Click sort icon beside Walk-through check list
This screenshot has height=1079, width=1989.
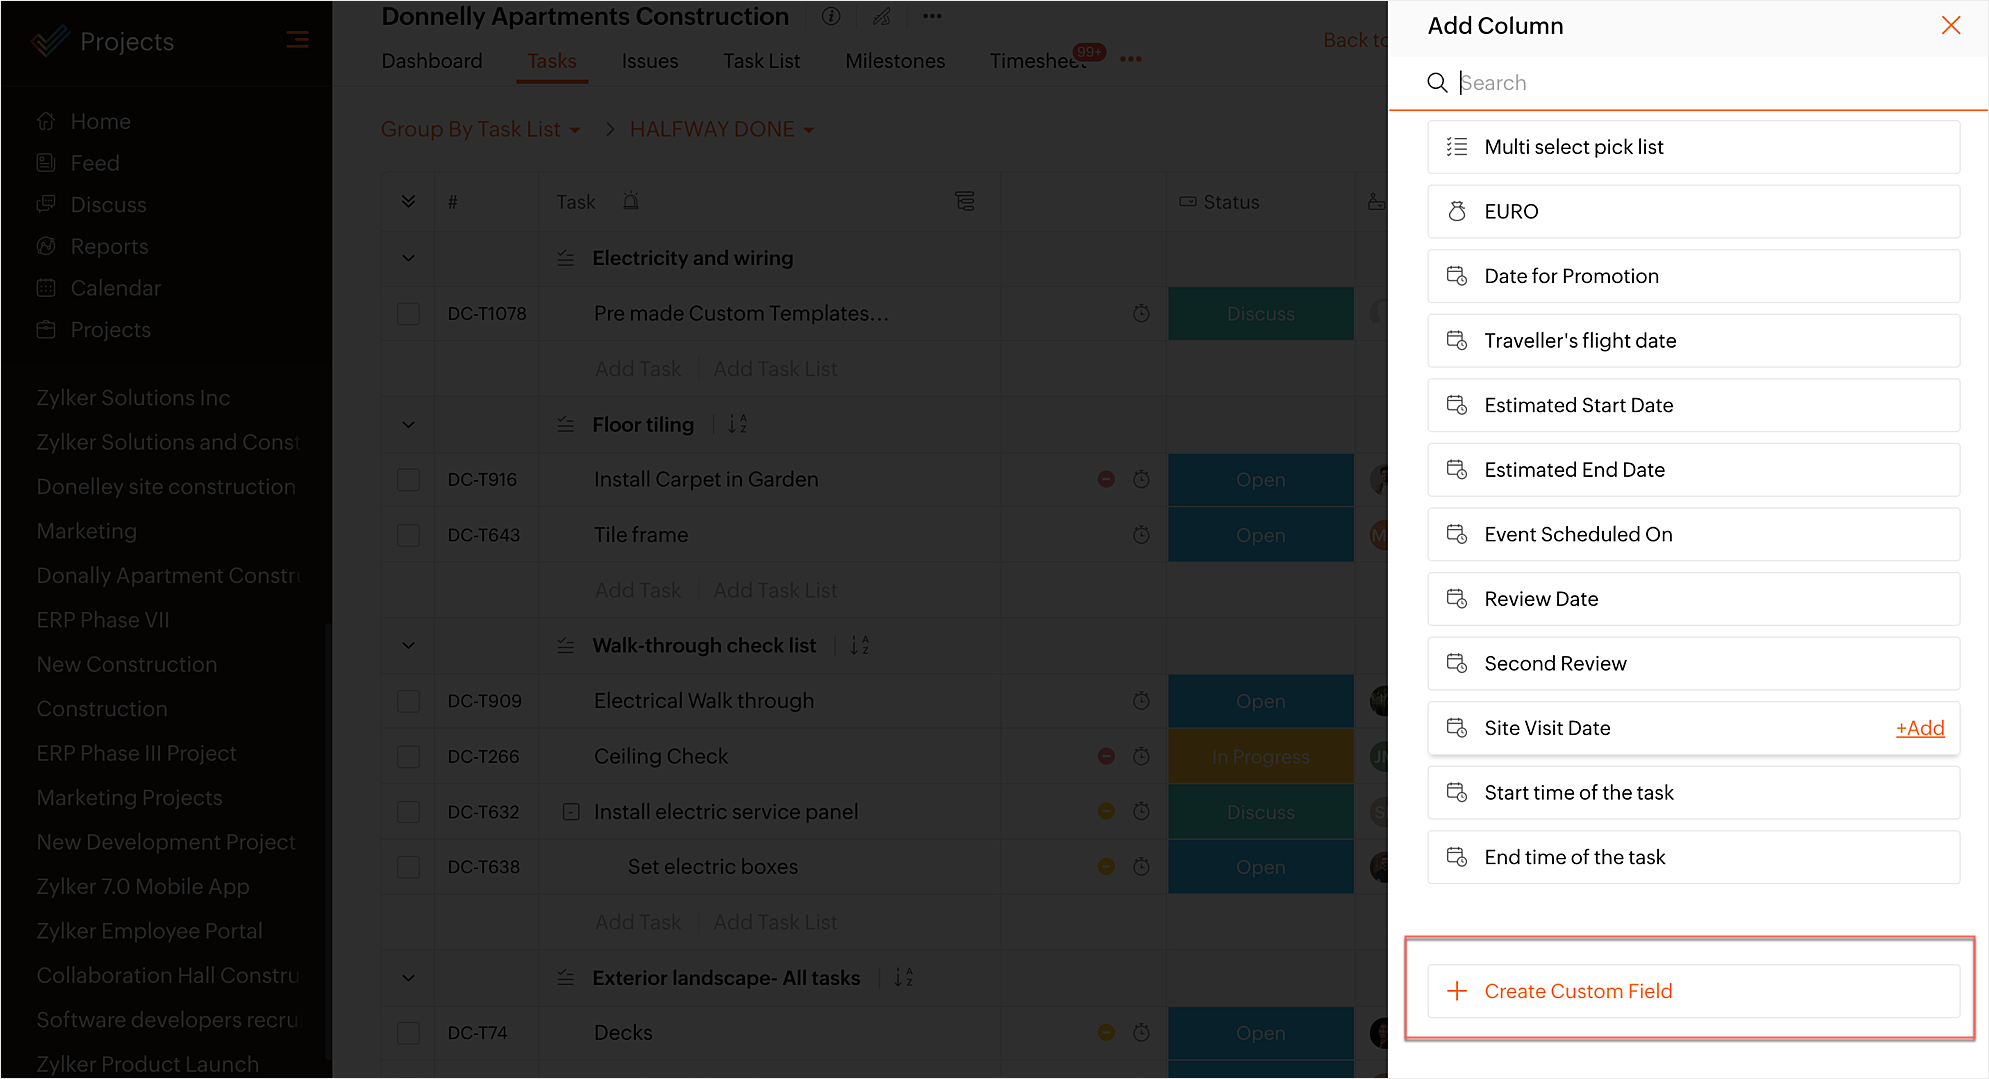(859, 645)
